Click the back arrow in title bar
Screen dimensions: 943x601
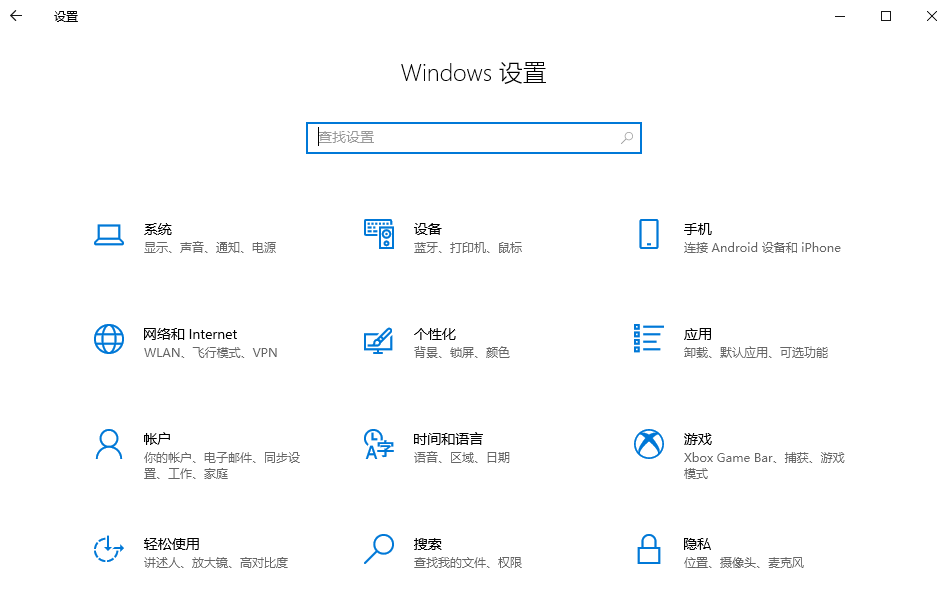(15, 16)
